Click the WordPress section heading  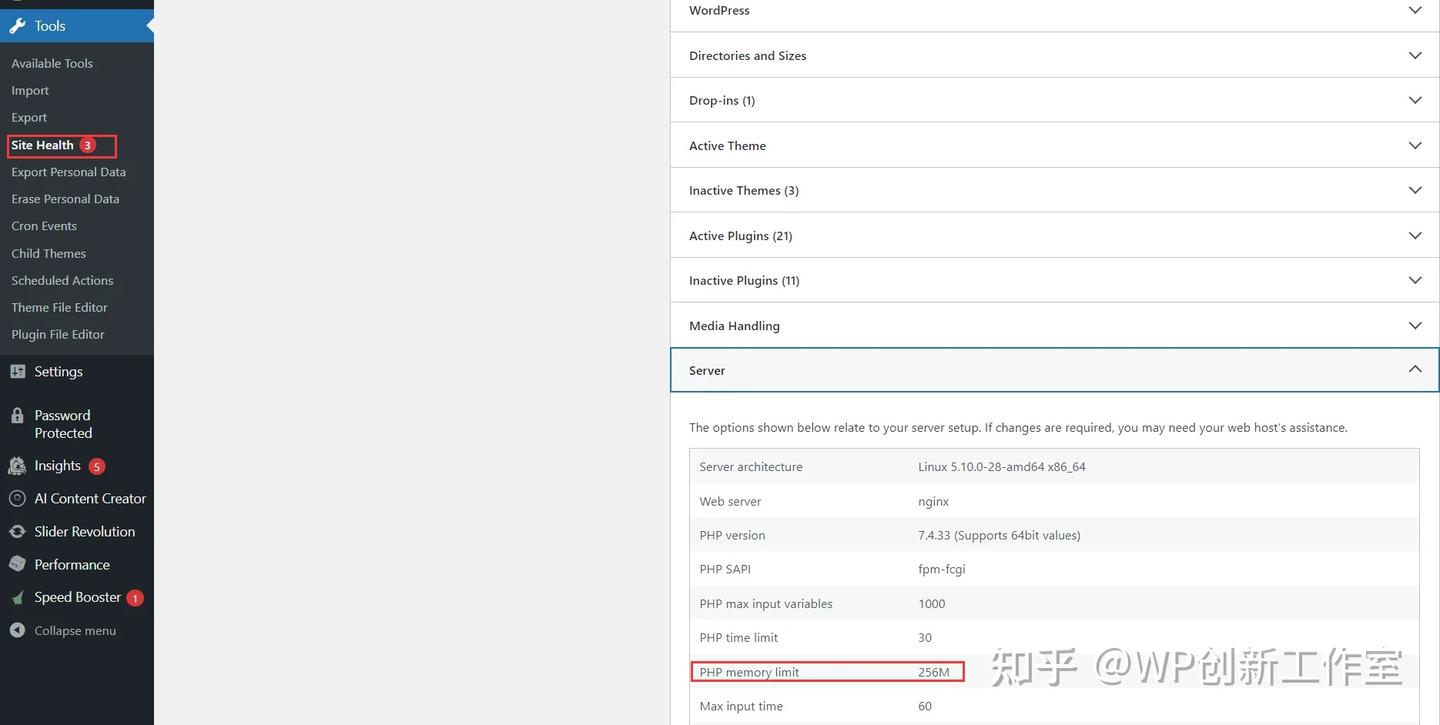coord(719,10)
